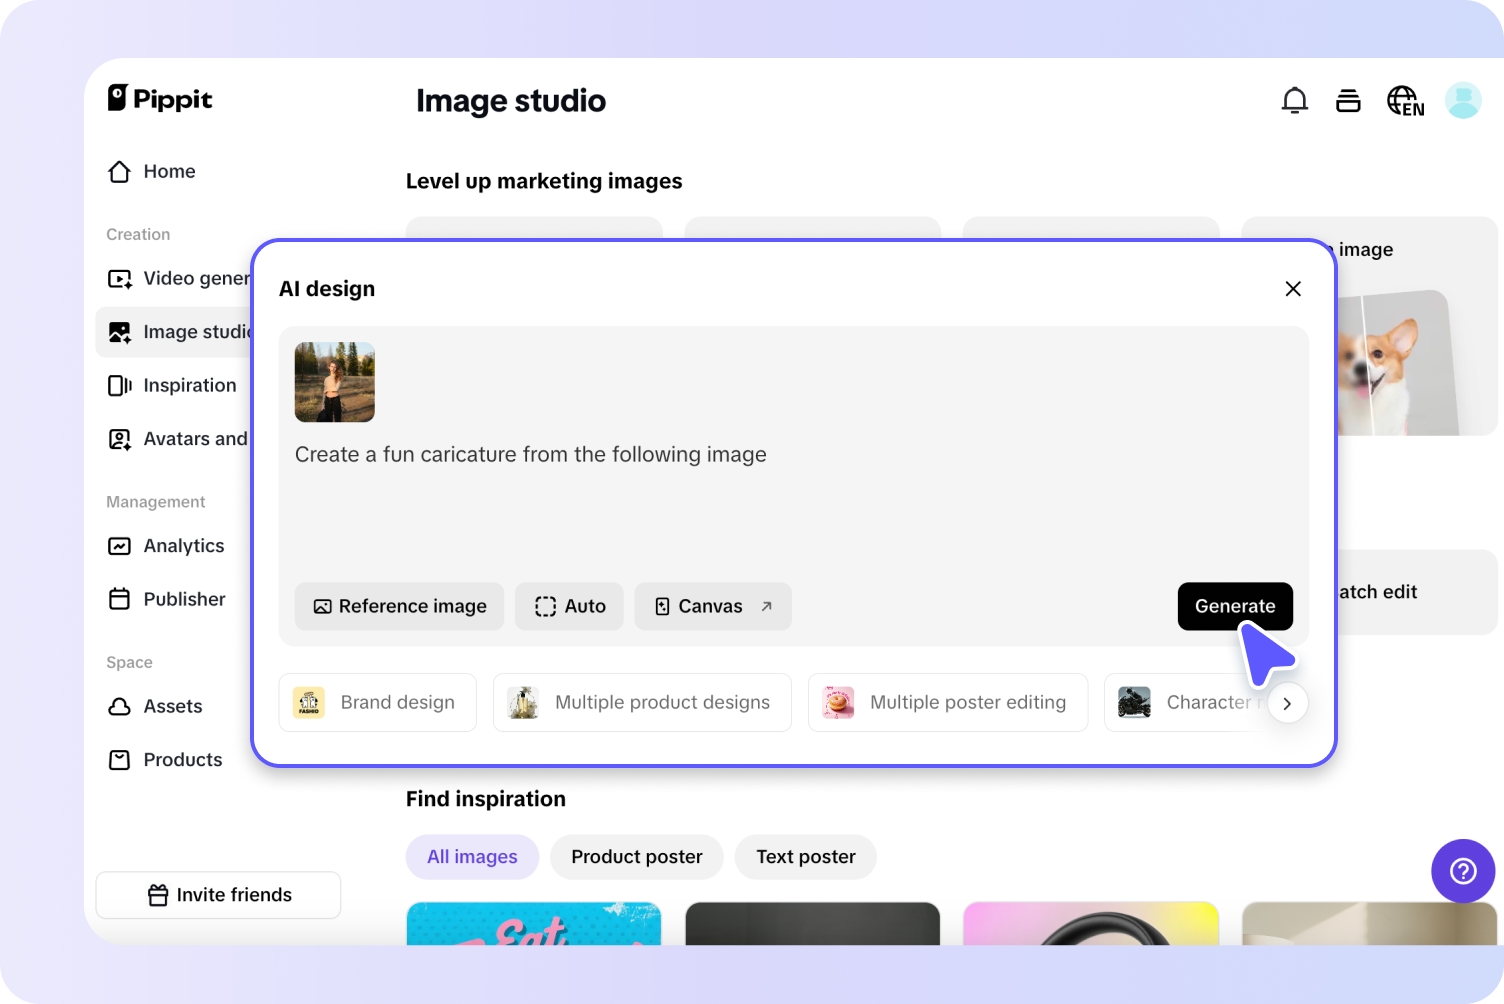Open the user profile avatar
Screen dimensions: 1504x1004
coord(1463,100)
